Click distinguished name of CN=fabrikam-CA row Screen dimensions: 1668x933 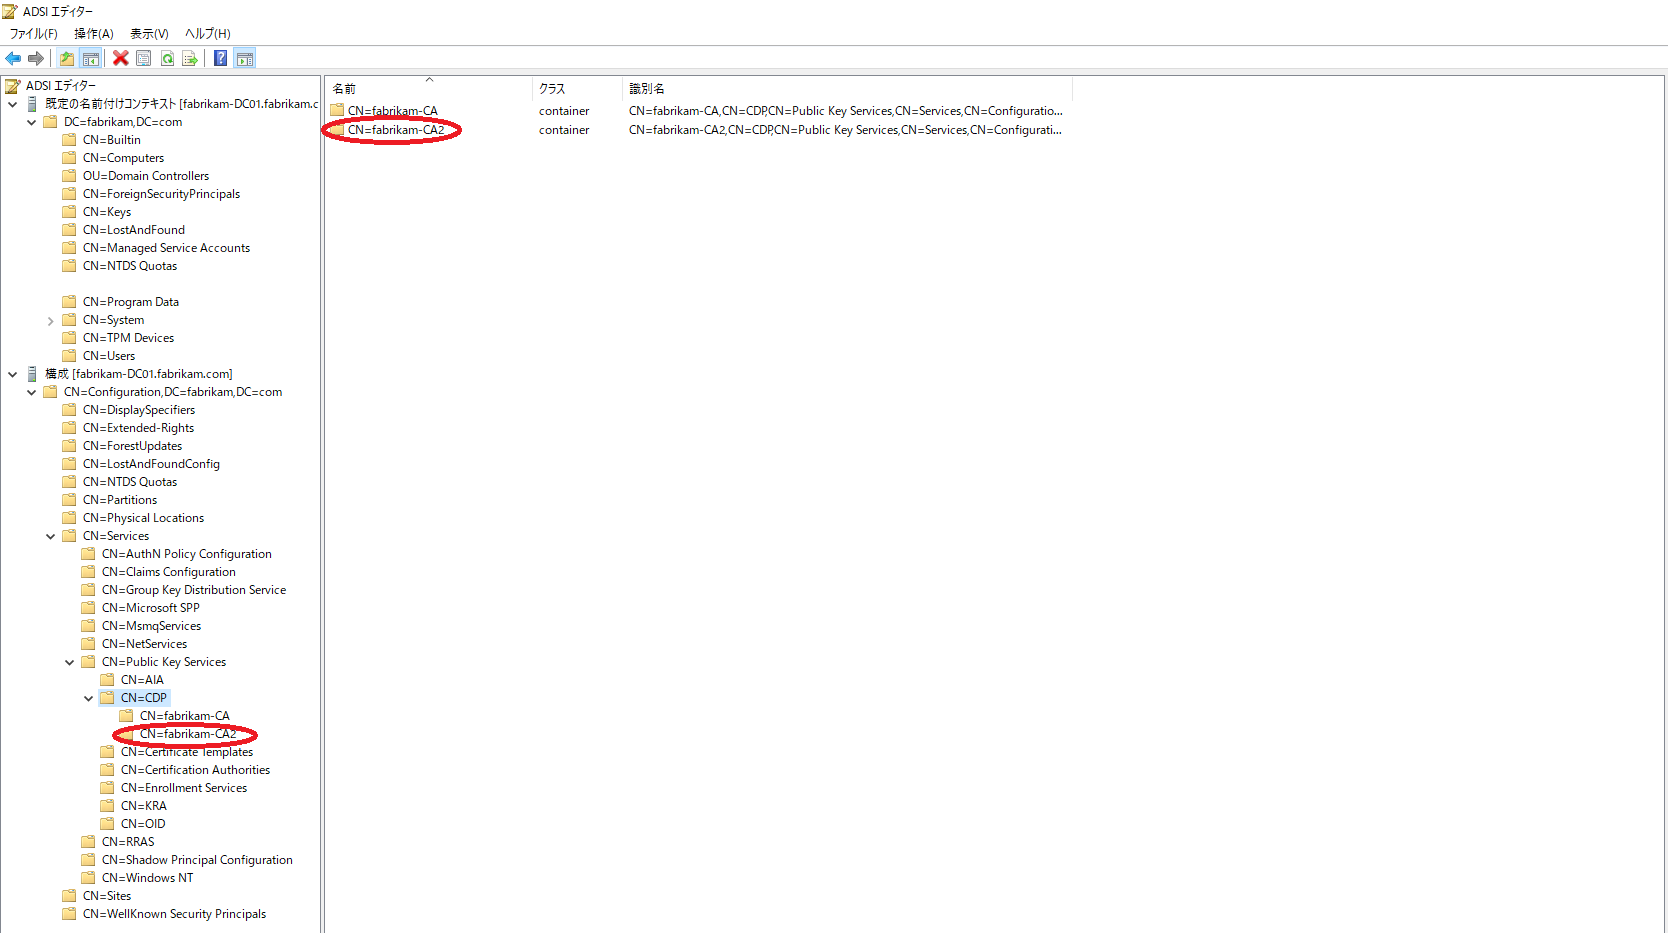pos(846,111)
